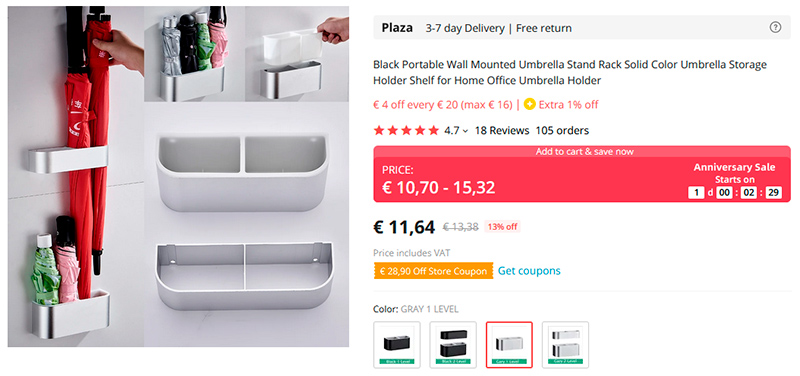The height and width of the screenshot is (376, 800).
Task: Click the 13% off discount badge
Action: [x=502, y=227]
